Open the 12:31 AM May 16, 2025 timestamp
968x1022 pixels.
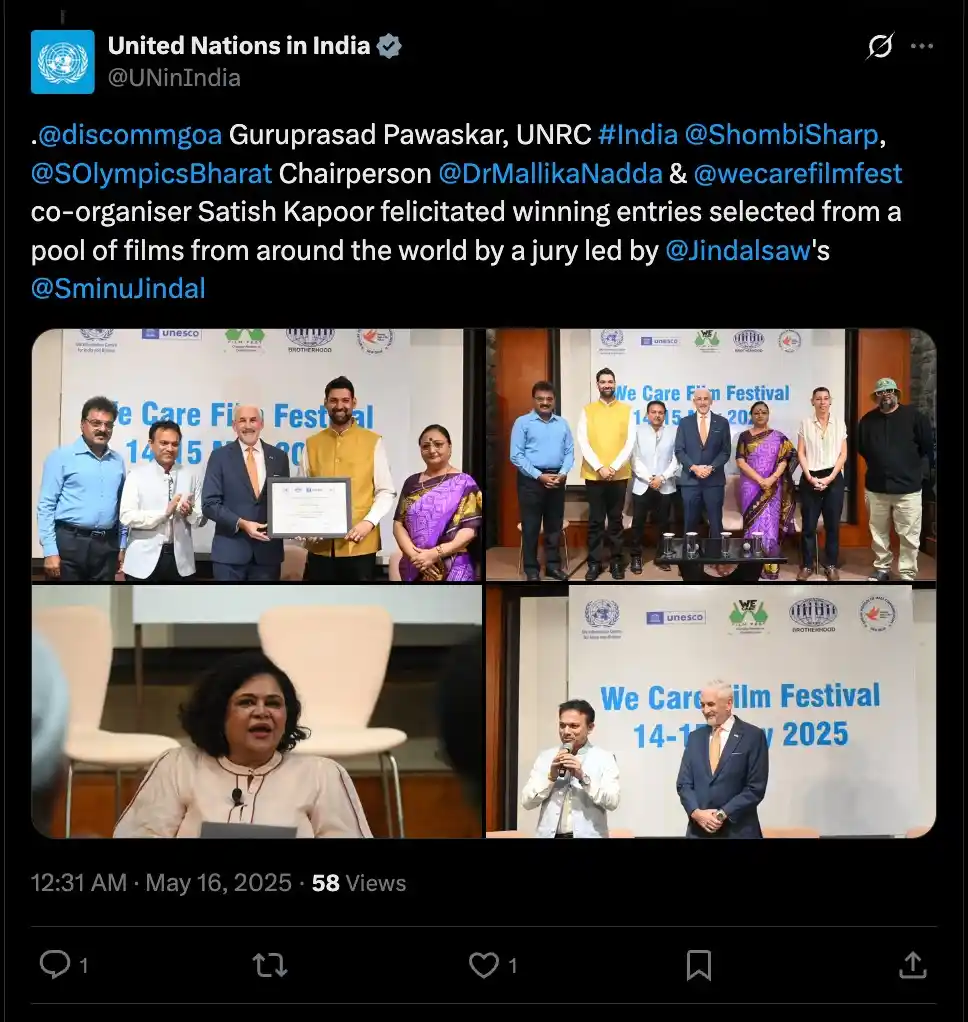click(x=161, y=883)
